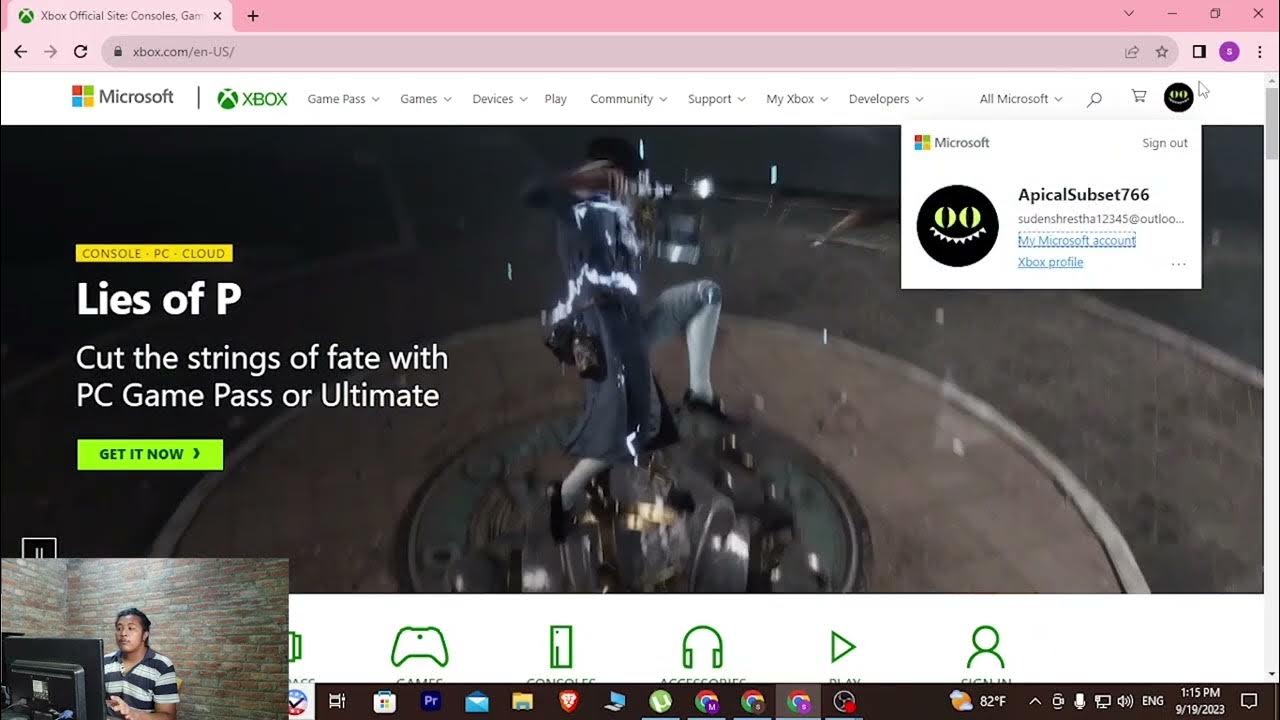Open Task View on the taskbar
This screenshot has width=1280, height=720.
coord(337,702)
